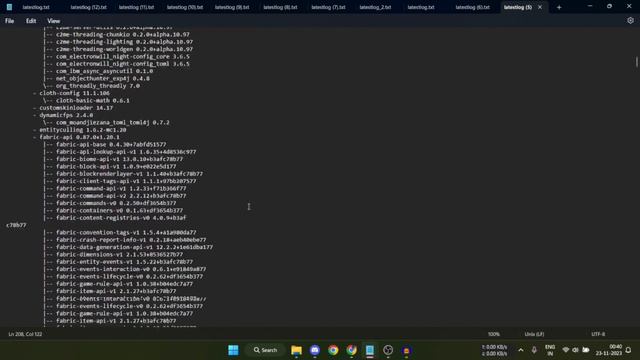Viewport: 640px width, 360px height.
Task: Open the Edit menu
Action: [x=31, y=21]
